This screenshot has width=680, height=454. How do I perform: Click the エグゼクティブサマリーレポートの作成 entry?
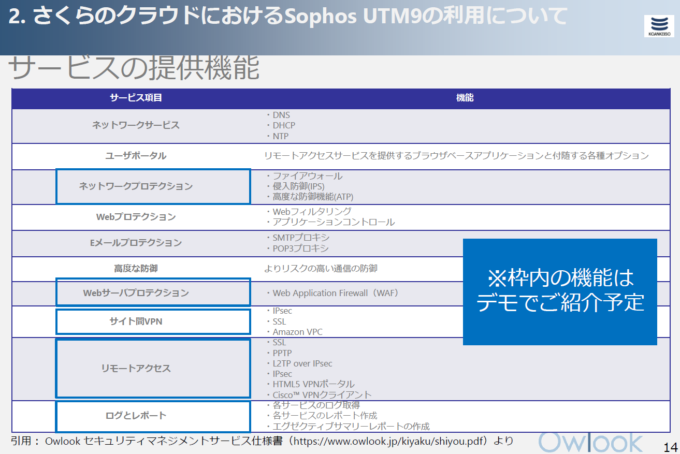tap(351, 426)
